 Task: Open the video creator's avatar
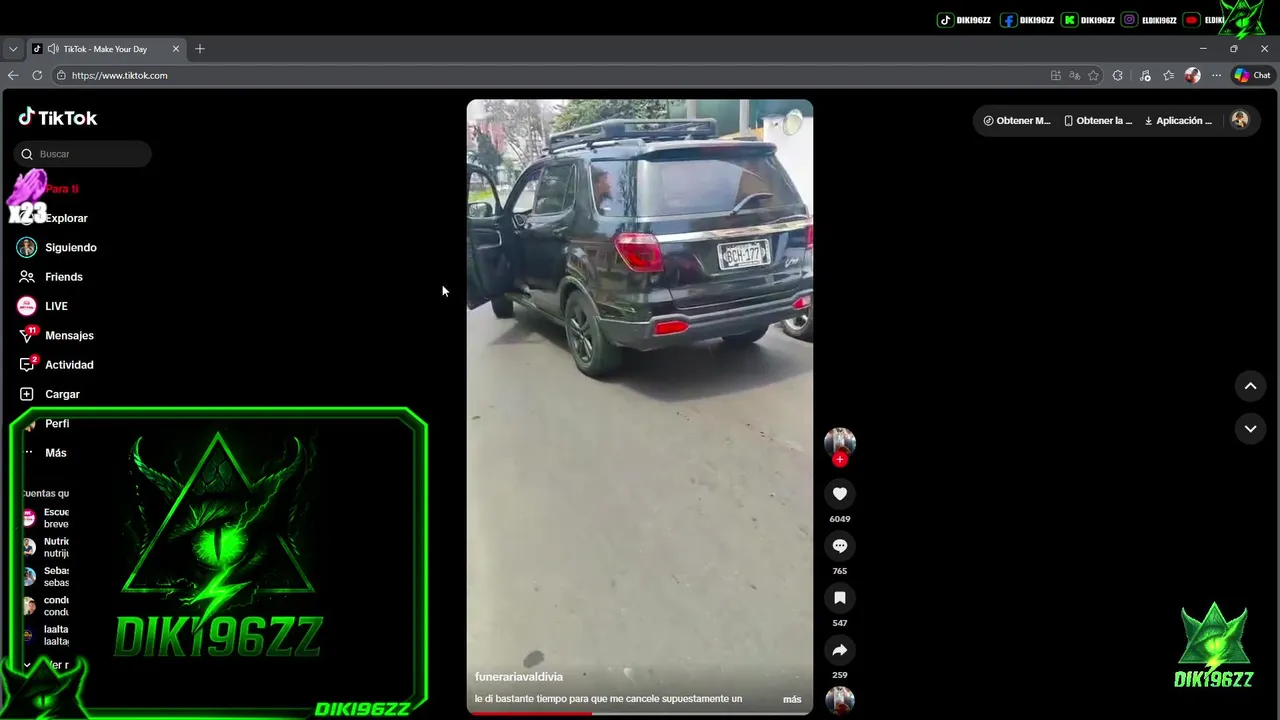tap(840, 442)
